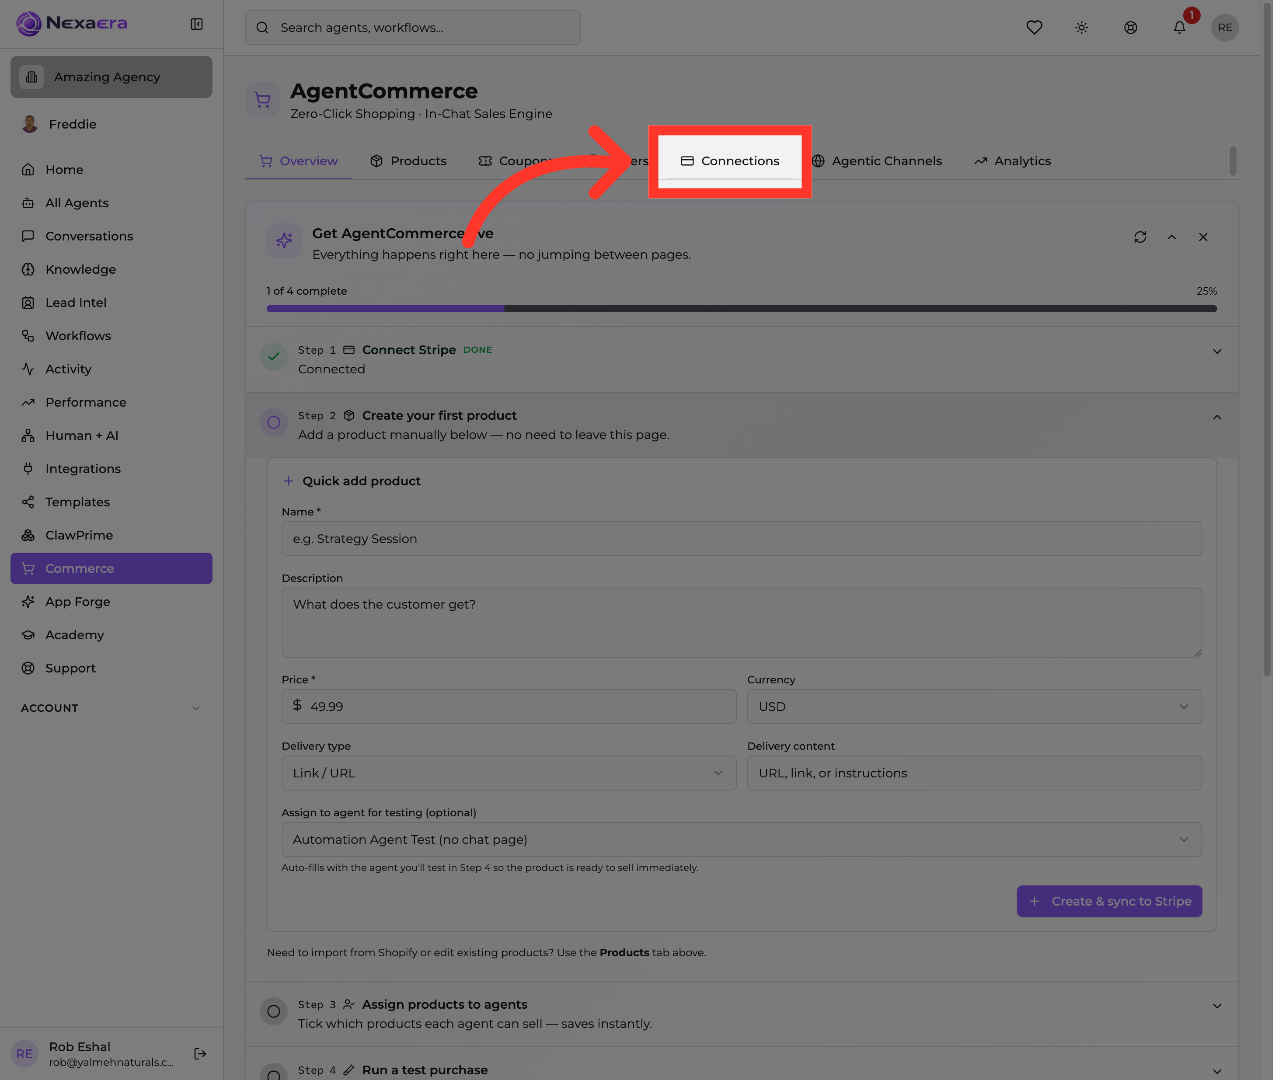
Task: Collapse Step 2 Create your first product
Action: [741, 425]
